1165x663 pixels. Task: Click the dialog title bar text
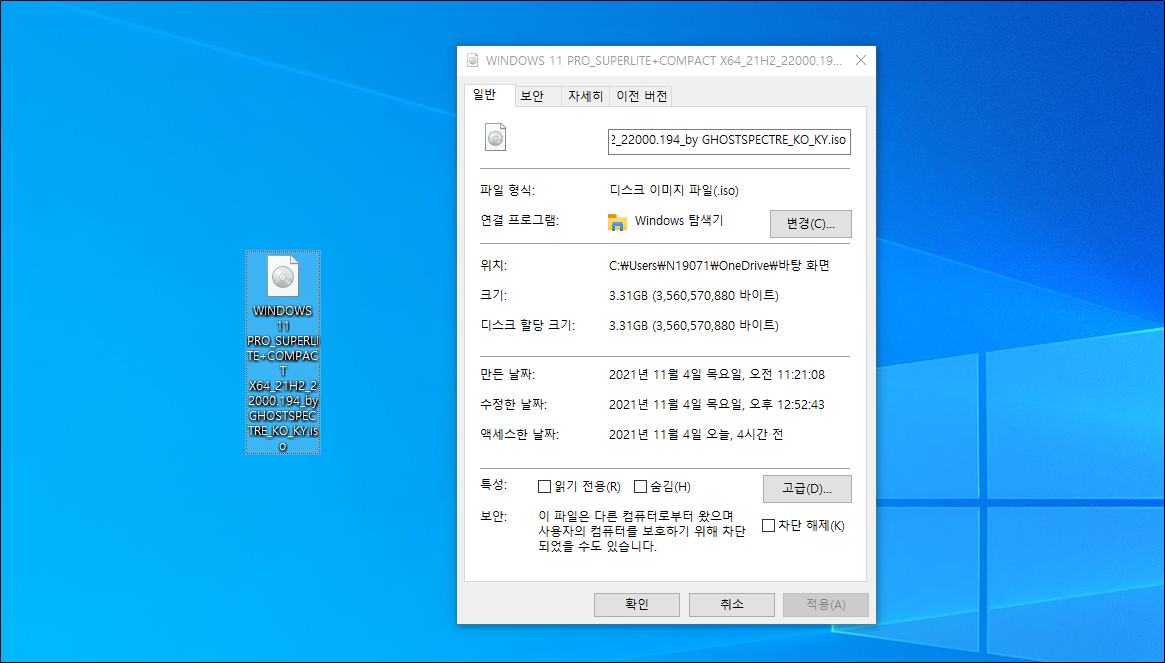click(663, 60)
